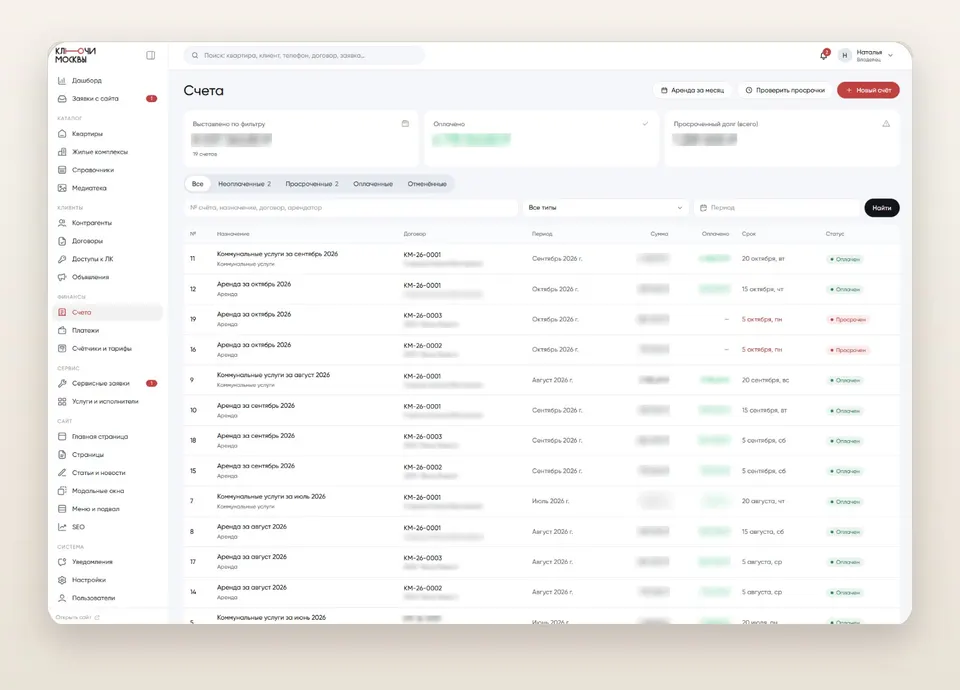960x690 pixels.
Task: Open Заявки с сайта in sidebar
Action: pos(107,99)
